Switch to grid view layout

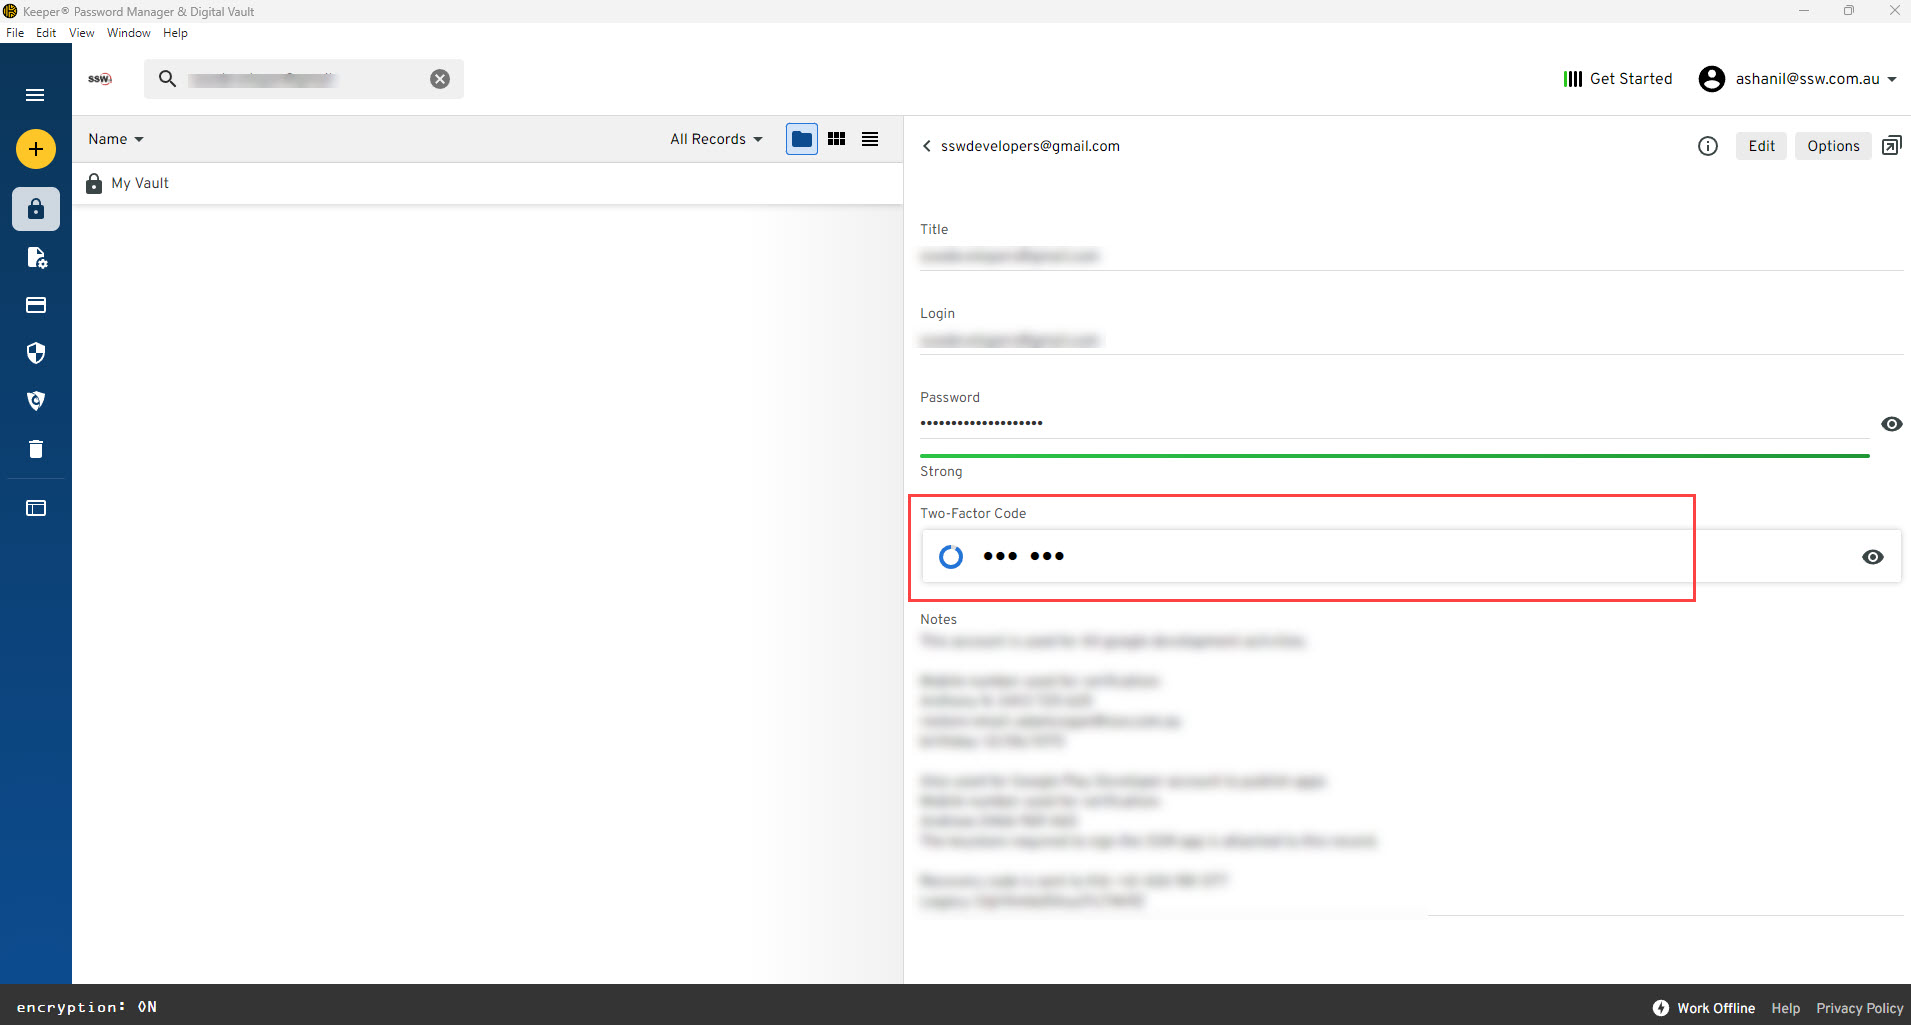pyautogui.click(x=836, y=139)
